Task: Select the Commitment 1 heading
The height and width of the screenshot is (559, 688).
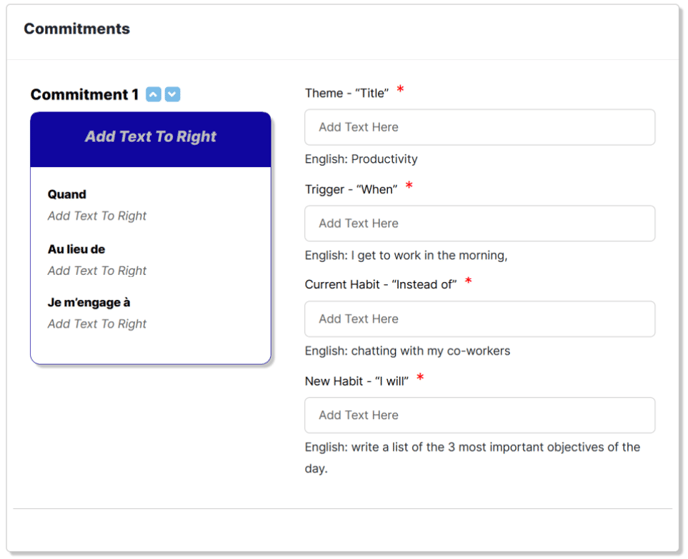Action: 84,94
